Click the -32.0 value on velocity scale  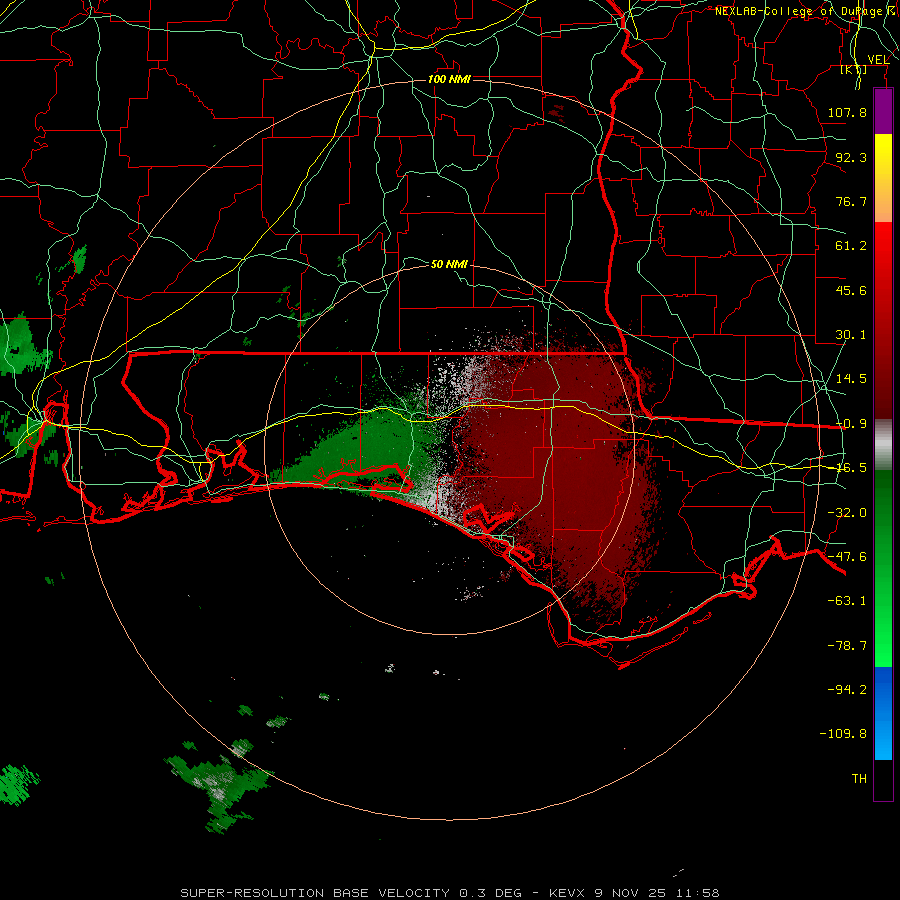point(847,513)
